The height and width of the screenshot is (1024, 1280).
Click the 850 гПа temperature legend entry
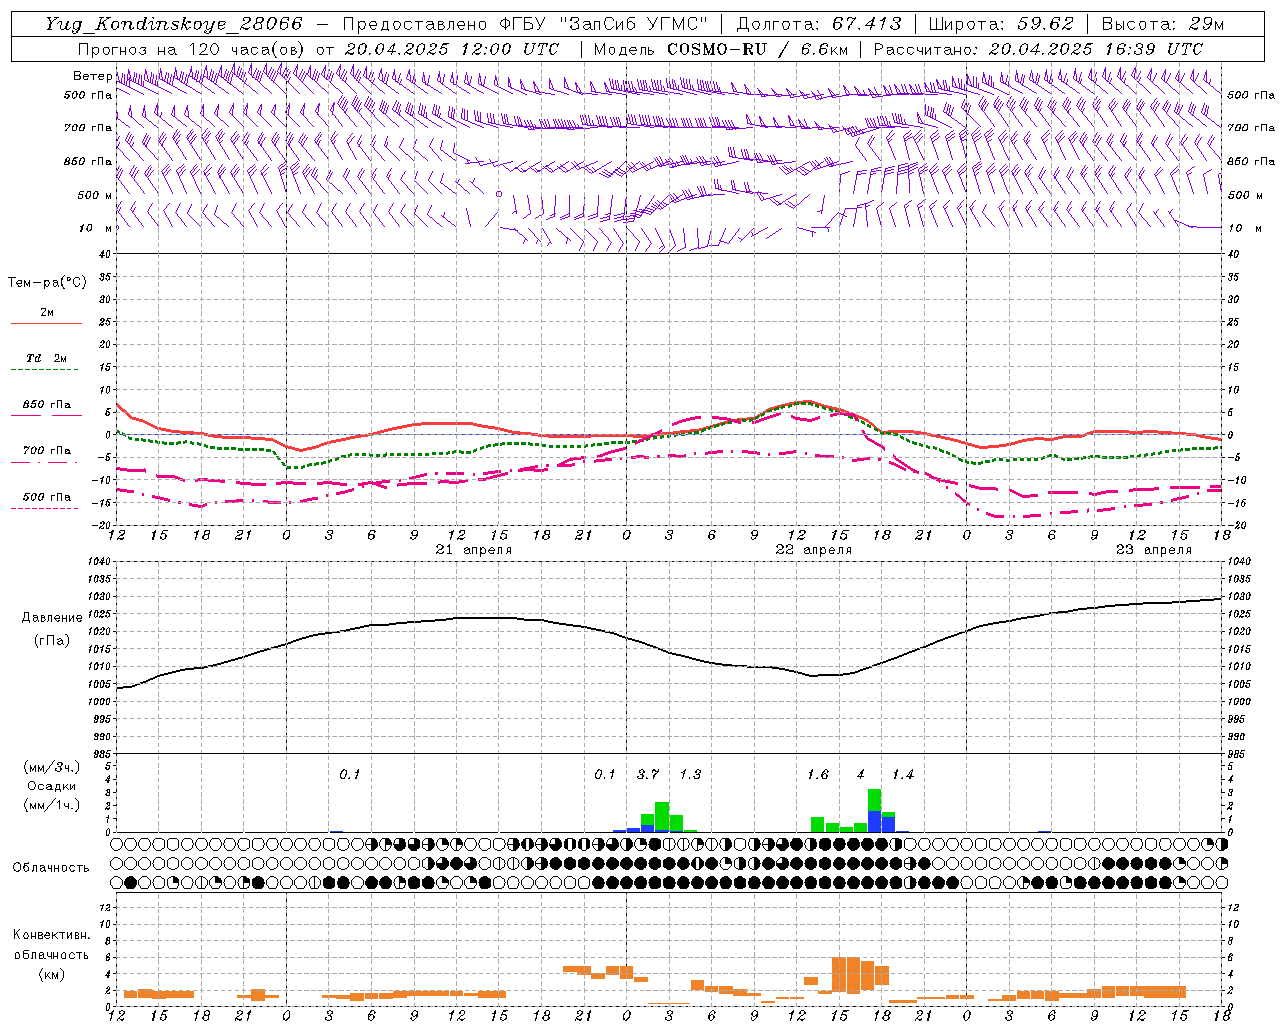(47, 405)
